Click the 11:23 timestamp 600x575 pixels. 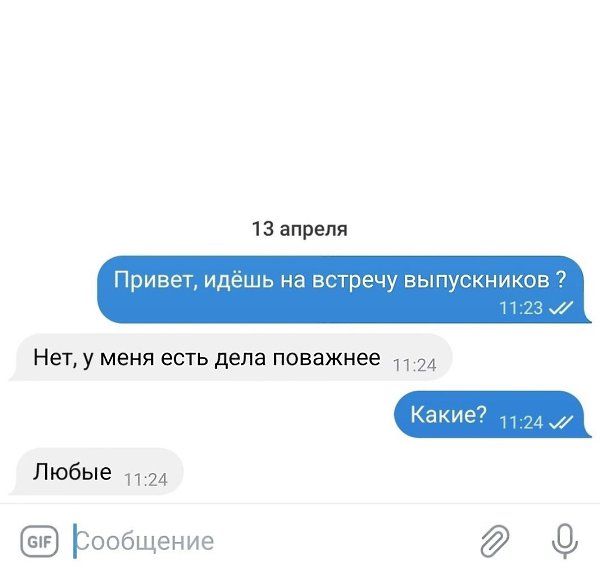(521, 308)
